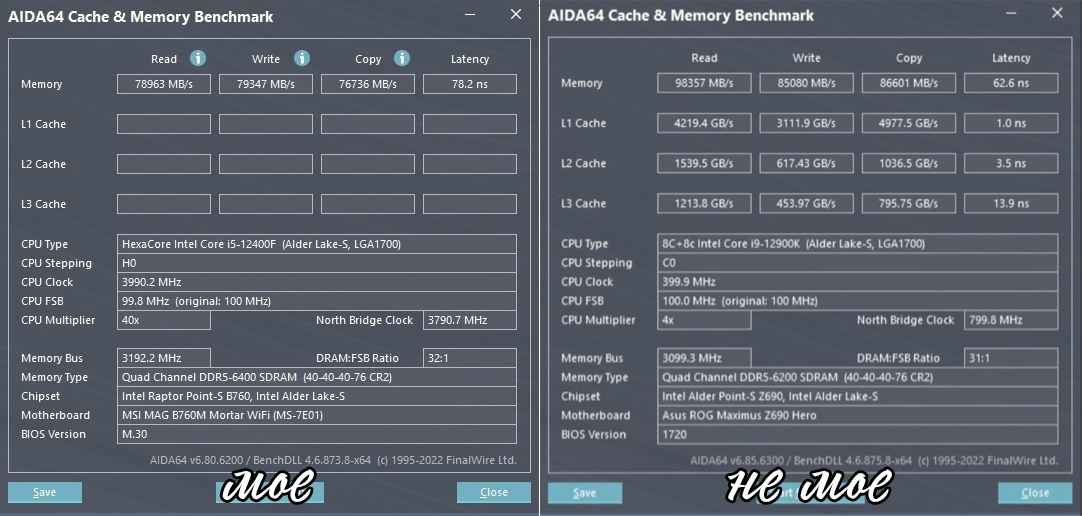The width and height of the screenshot is (1082, 516).
Task: Click North Bridge Clock 3790.7 MHz
Action: click(470, 320)
